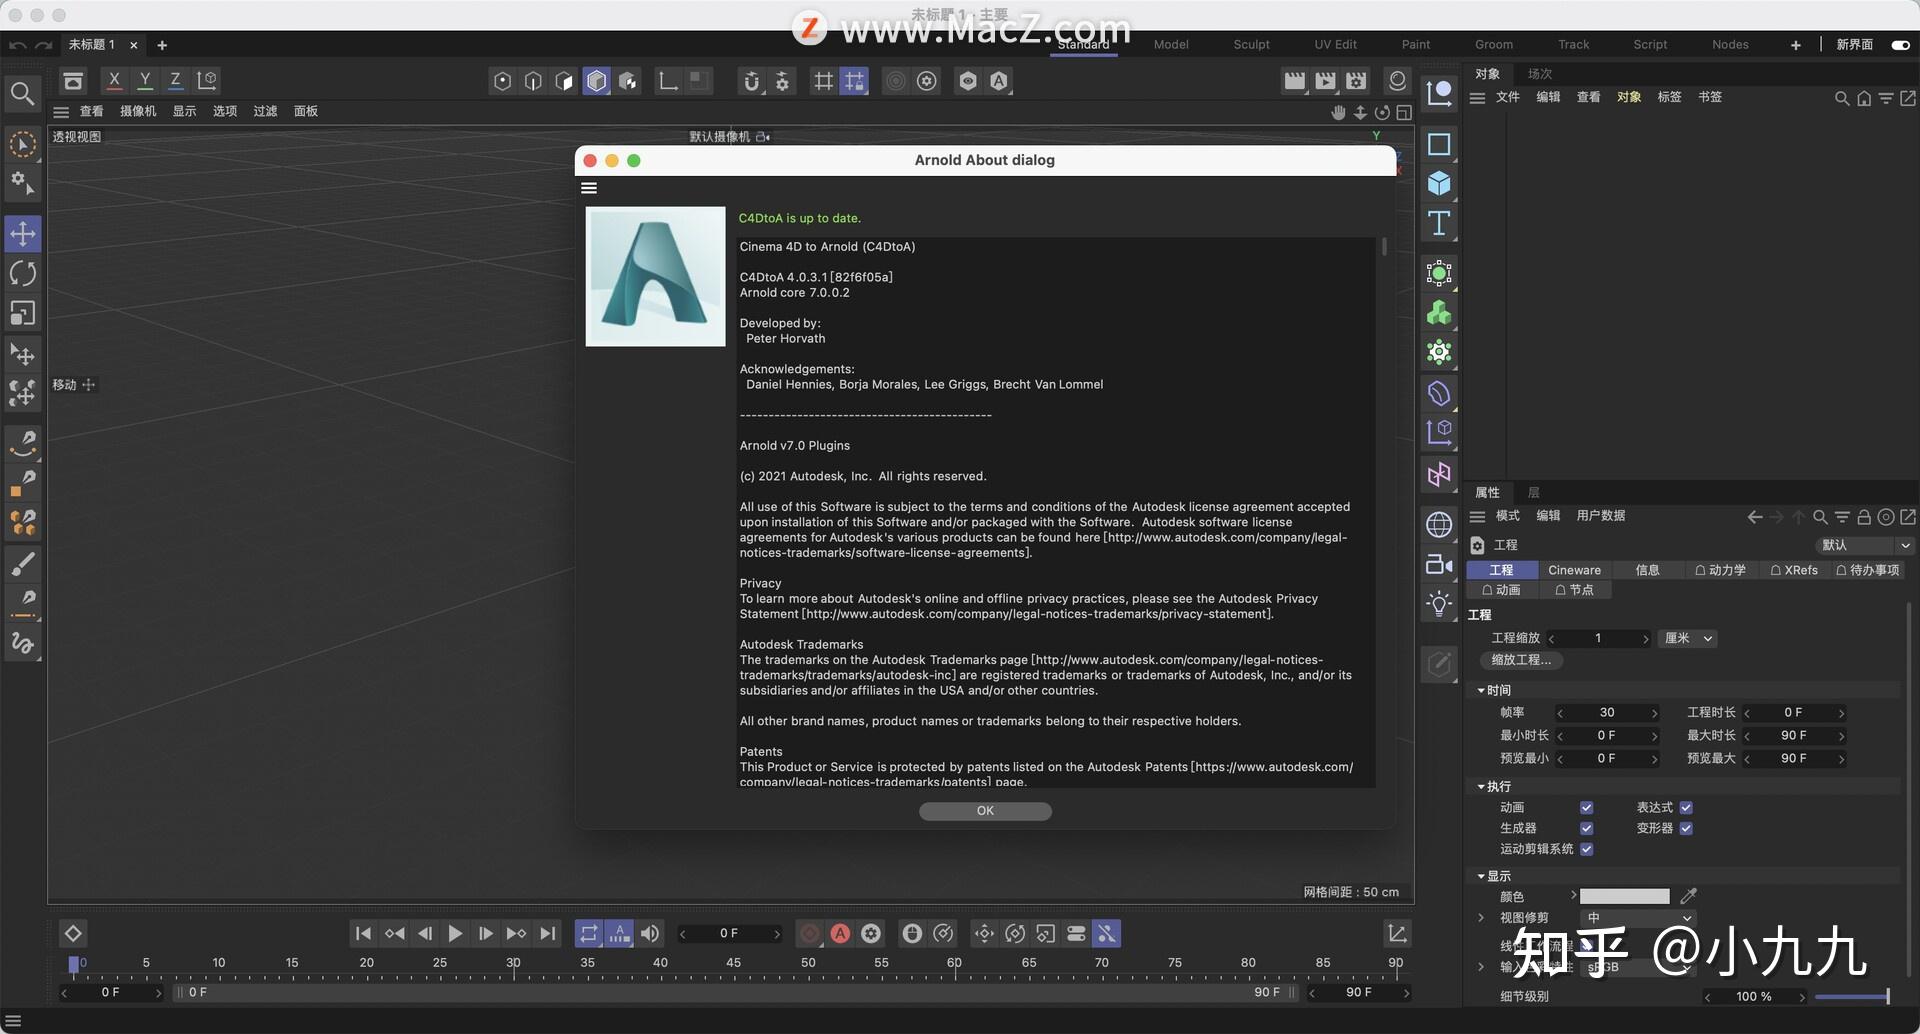Open the XRefs attribute tab
Viewport: 1920px width, 1034px height.
click(x=1794, y=570)
